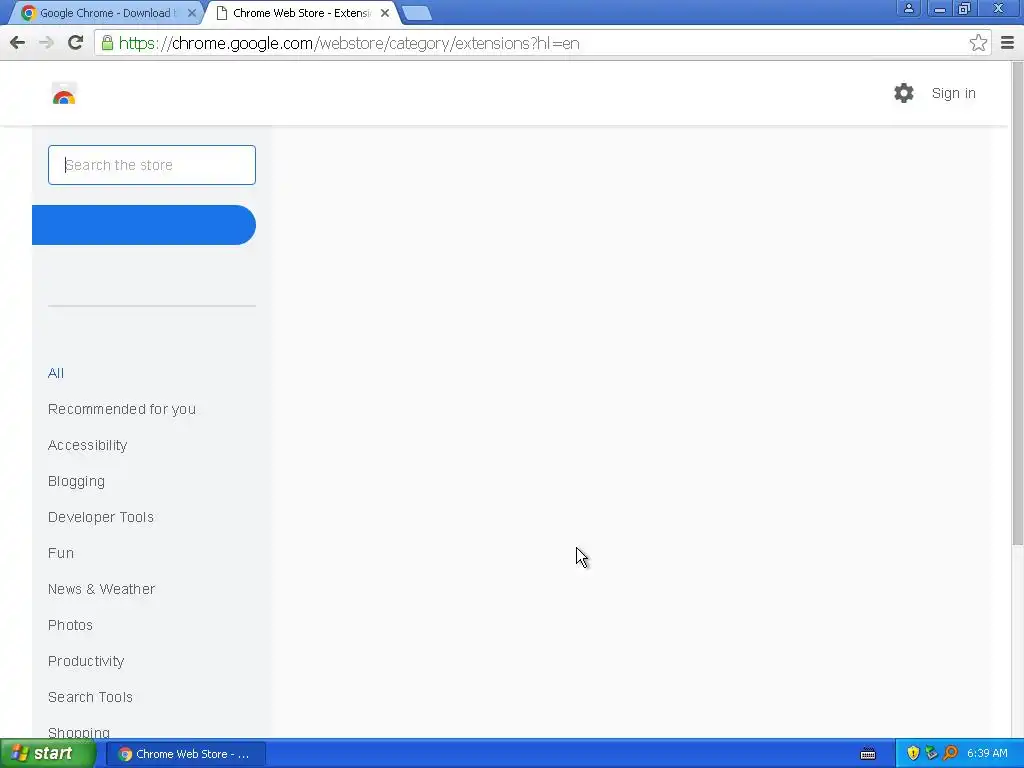Switch to the Google Chrome Download tab
1024x768 pixels.
click(x=108, y=13)
